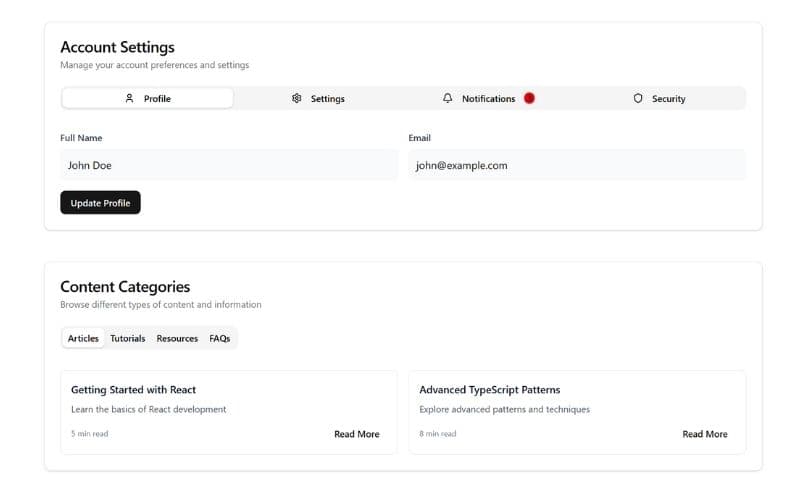
Task: Click the red notification badge dot
Action: (x=529, y=98)
